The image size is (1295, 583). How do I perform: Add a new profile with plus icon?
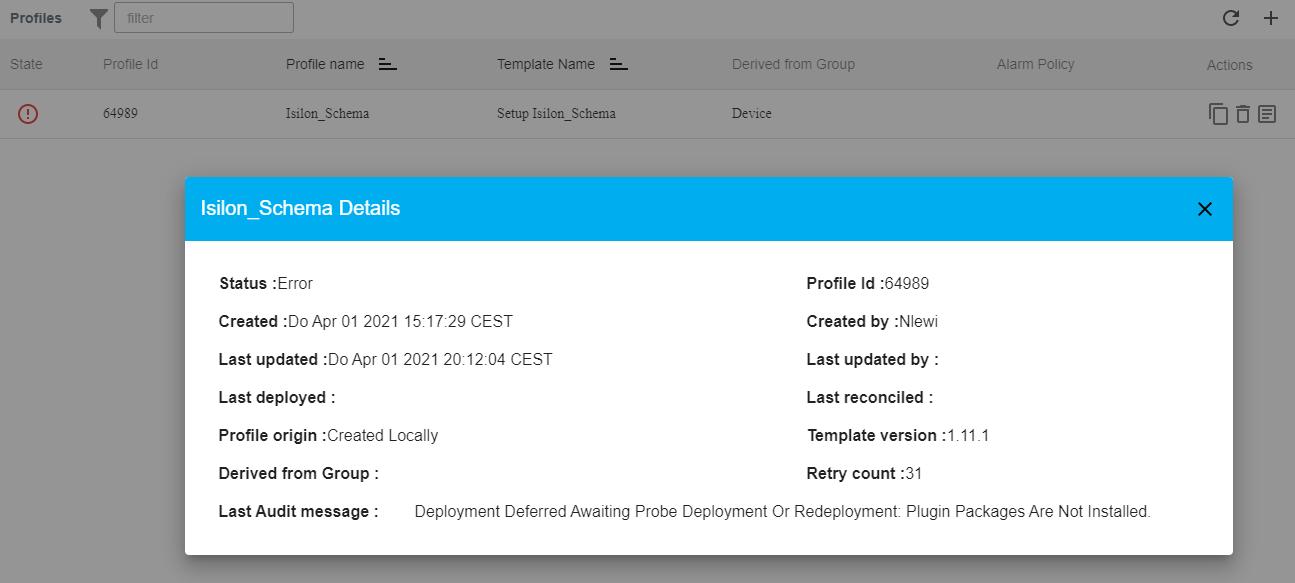tap(1271, 18)
